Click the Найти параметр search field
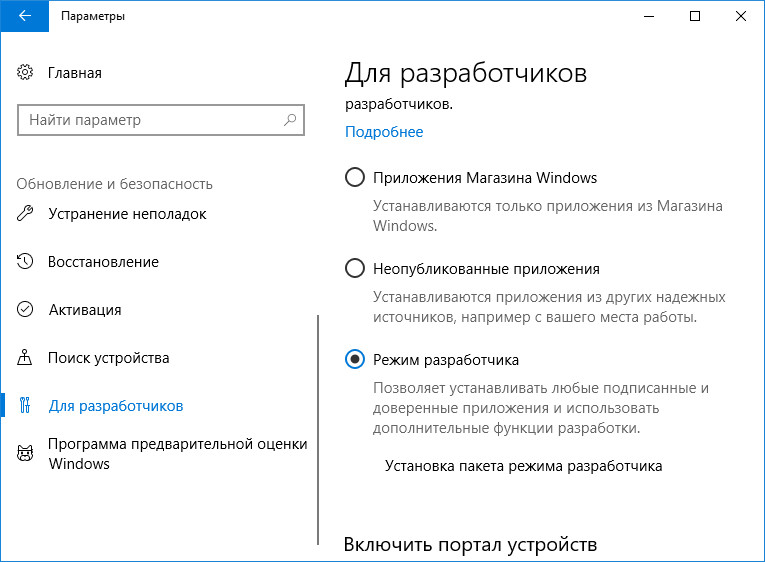 point(150,120)
